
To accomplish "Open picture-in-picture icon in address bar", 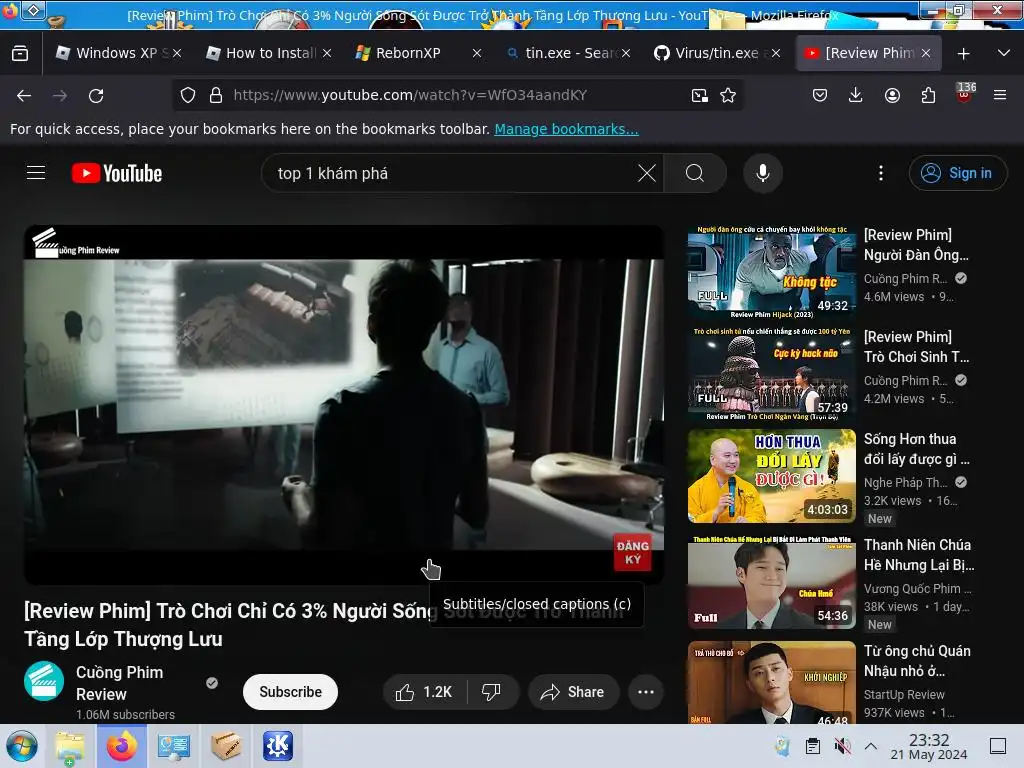I will [699, 95].
